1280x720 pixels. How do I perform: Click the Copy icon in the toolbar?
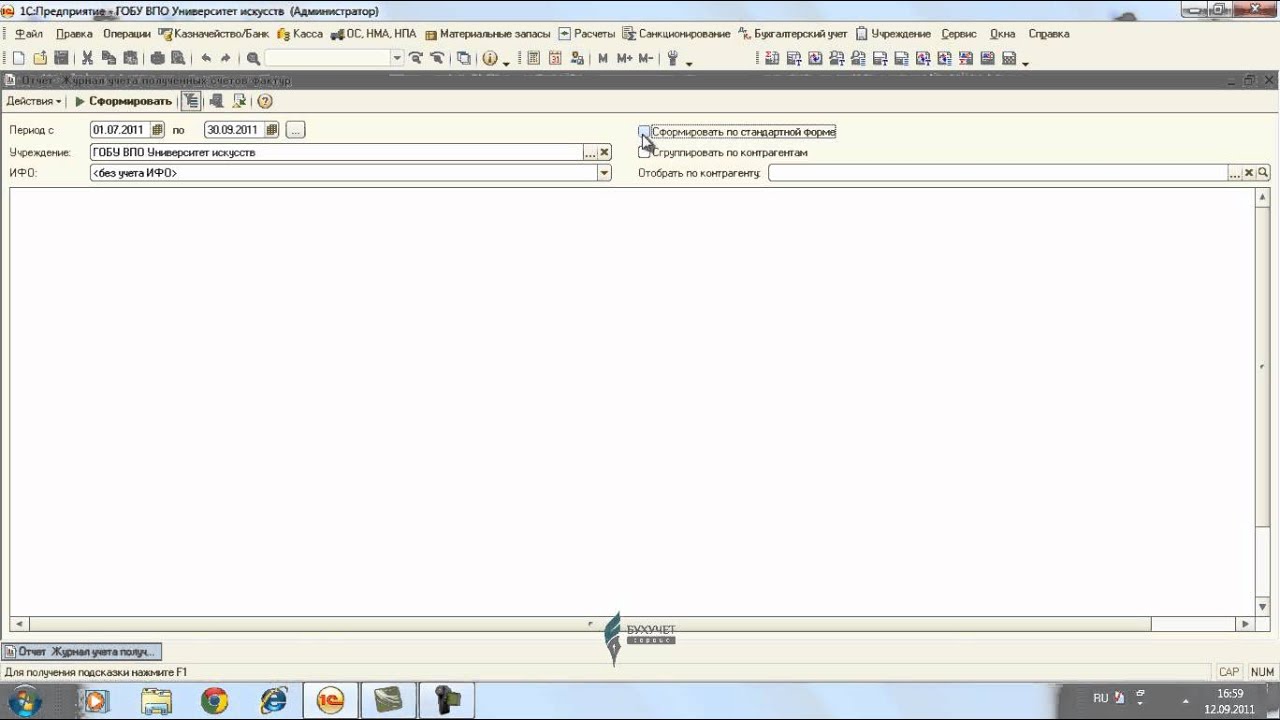[108, 59]
